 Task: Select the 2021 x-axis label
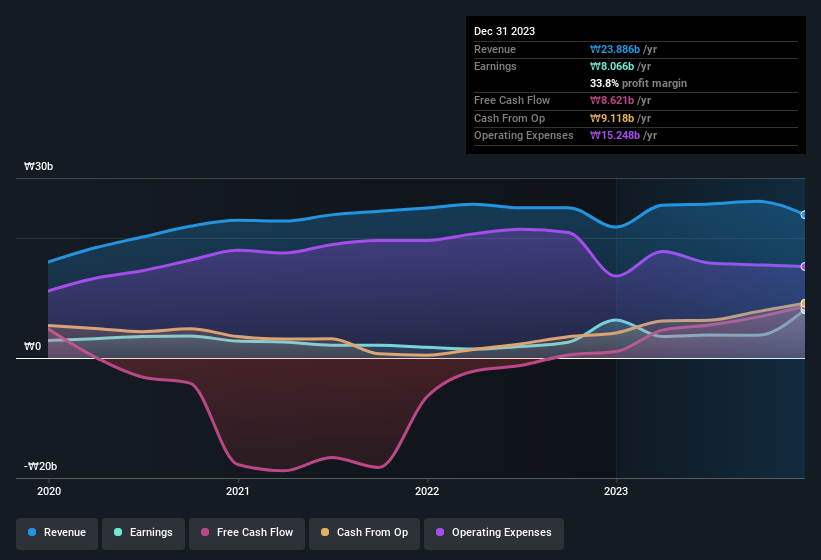(x=238, y=491)
